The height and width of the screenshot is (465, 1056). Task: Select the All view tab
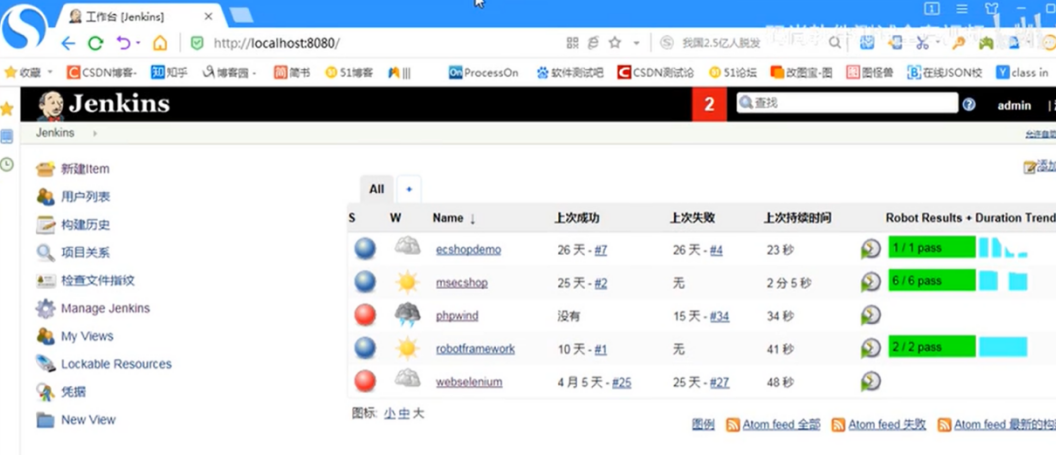point(376,189)
